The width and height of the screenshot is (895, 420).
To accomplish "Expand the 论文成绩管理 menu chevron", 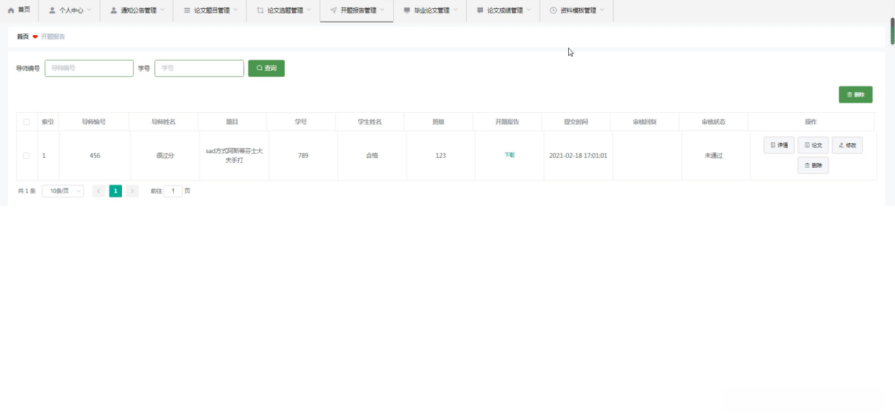I will [529, 10].
